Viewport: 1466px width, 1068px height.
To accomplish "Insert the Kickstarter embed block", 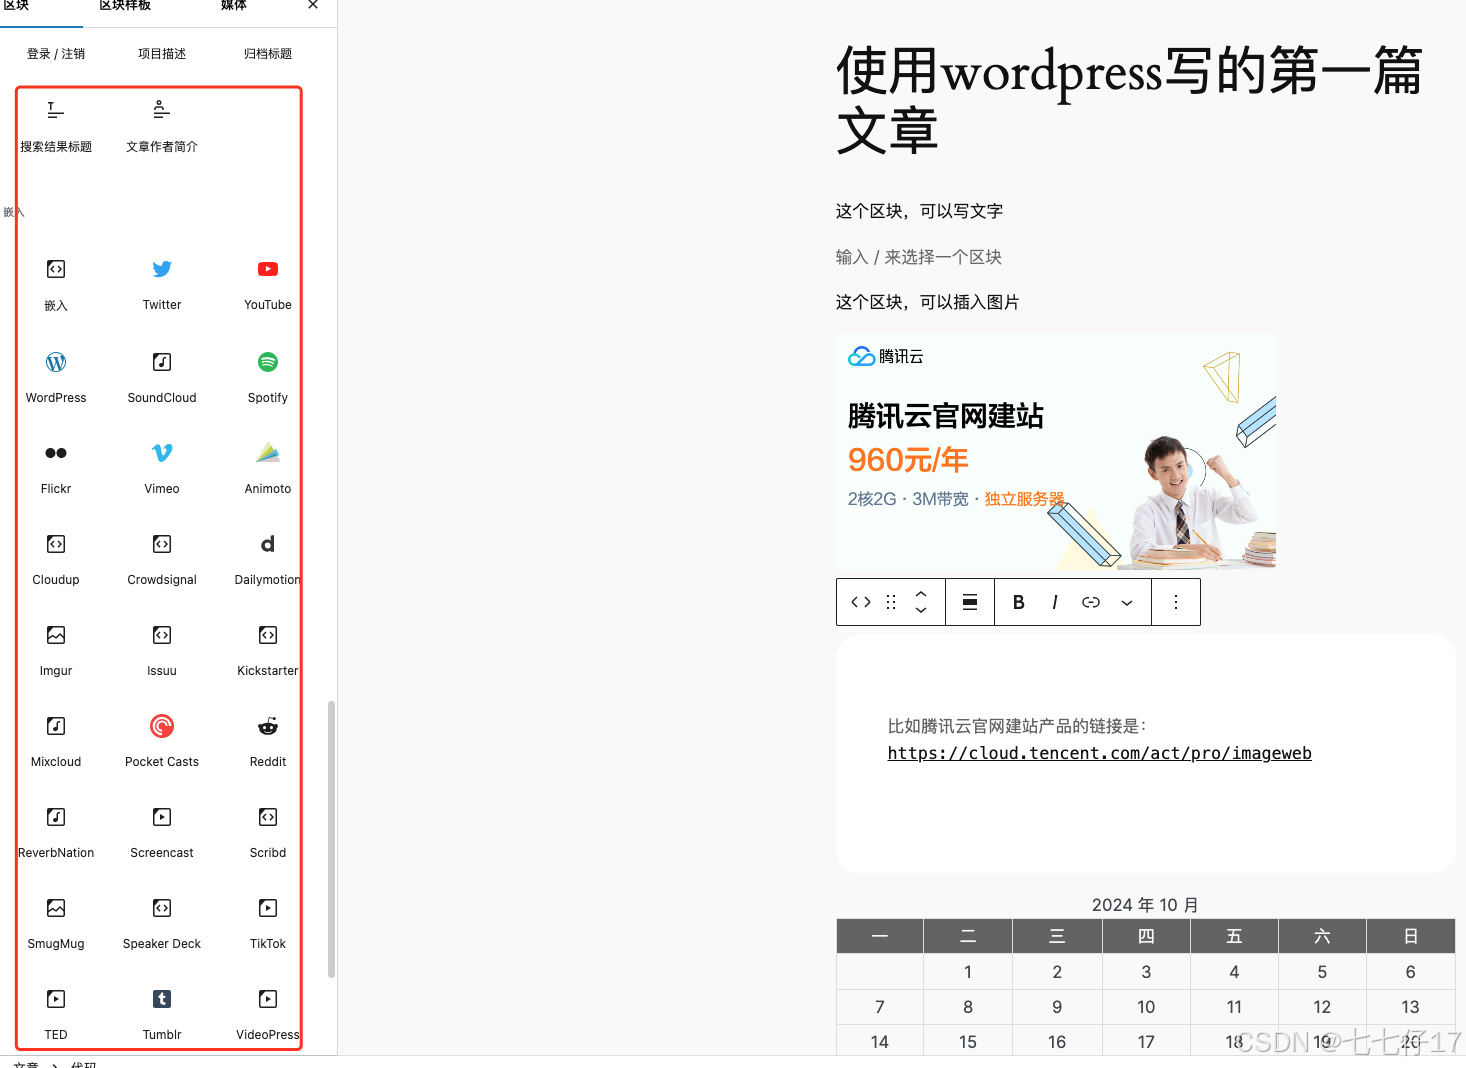I will pos(268,650).
